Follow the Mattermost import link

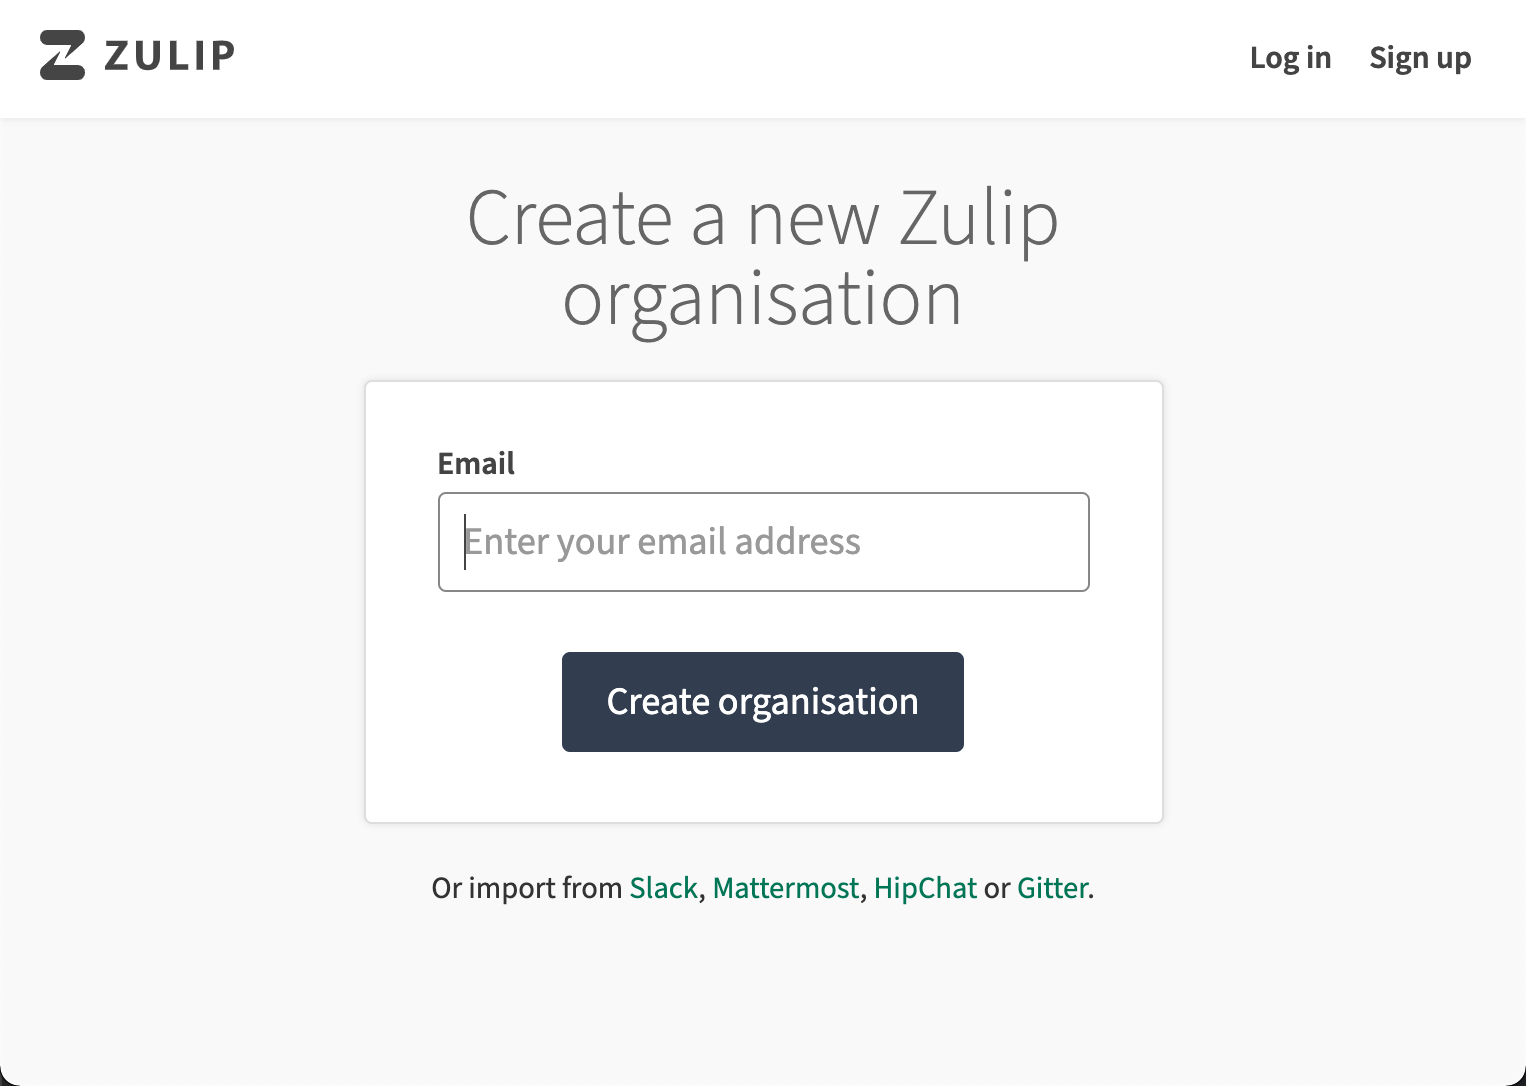(785, 888)
